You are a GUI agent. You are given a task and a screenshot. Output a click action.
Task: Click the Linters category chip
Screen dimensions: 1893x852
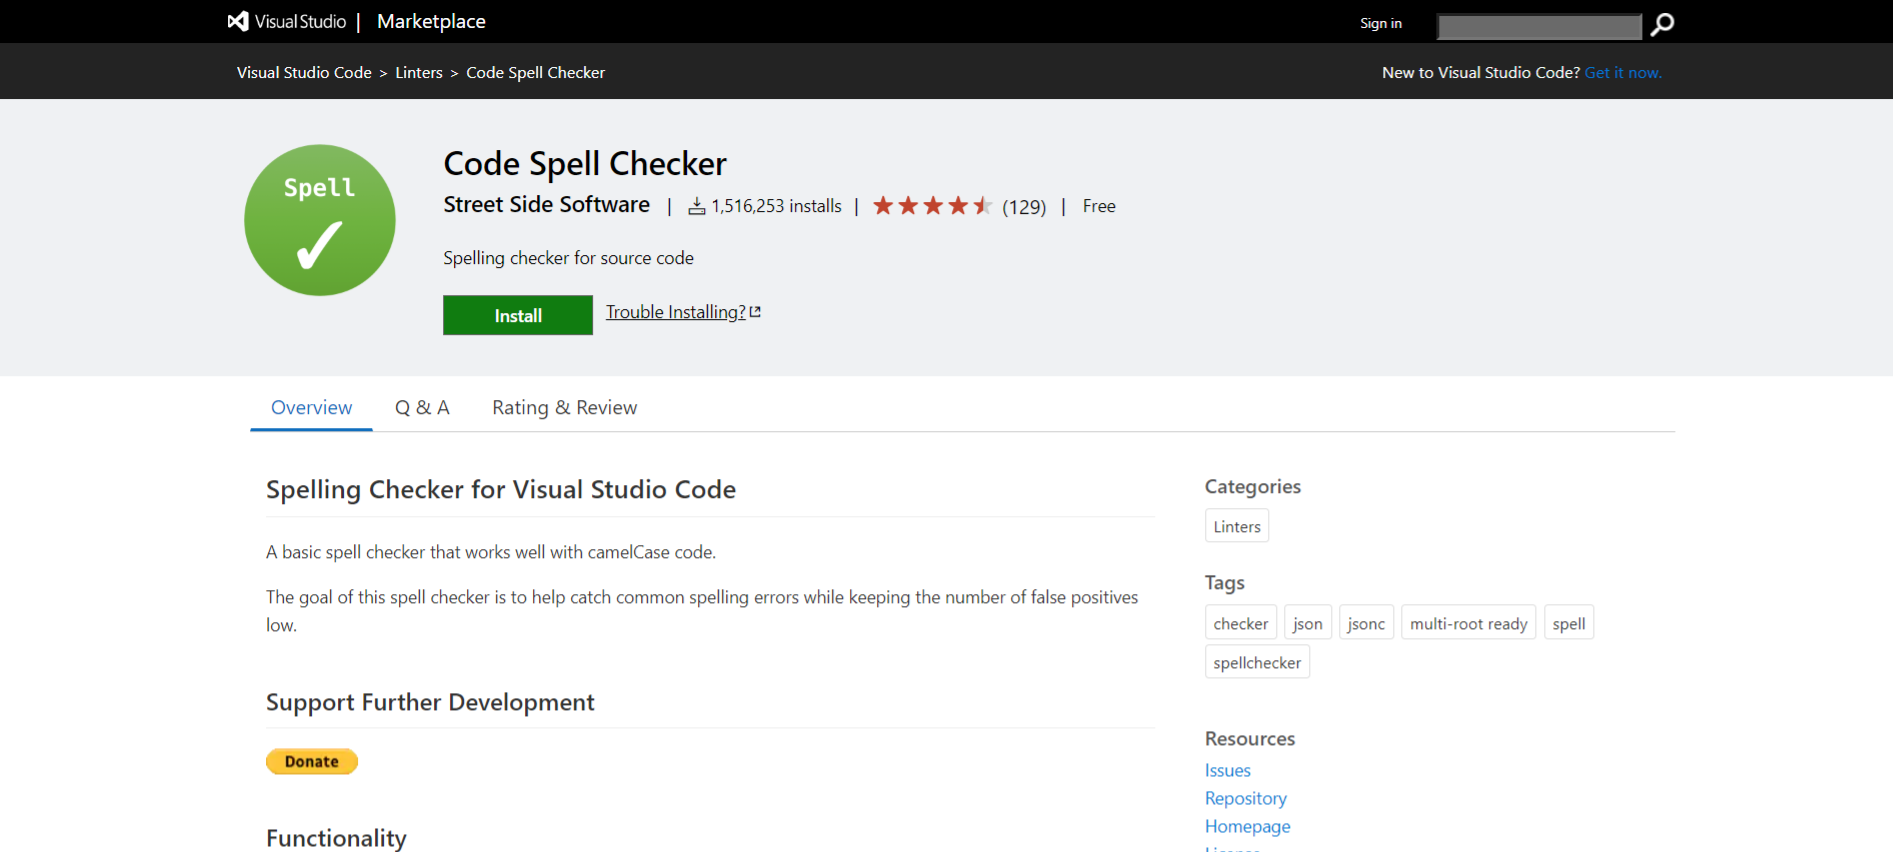pos(1237,526)
